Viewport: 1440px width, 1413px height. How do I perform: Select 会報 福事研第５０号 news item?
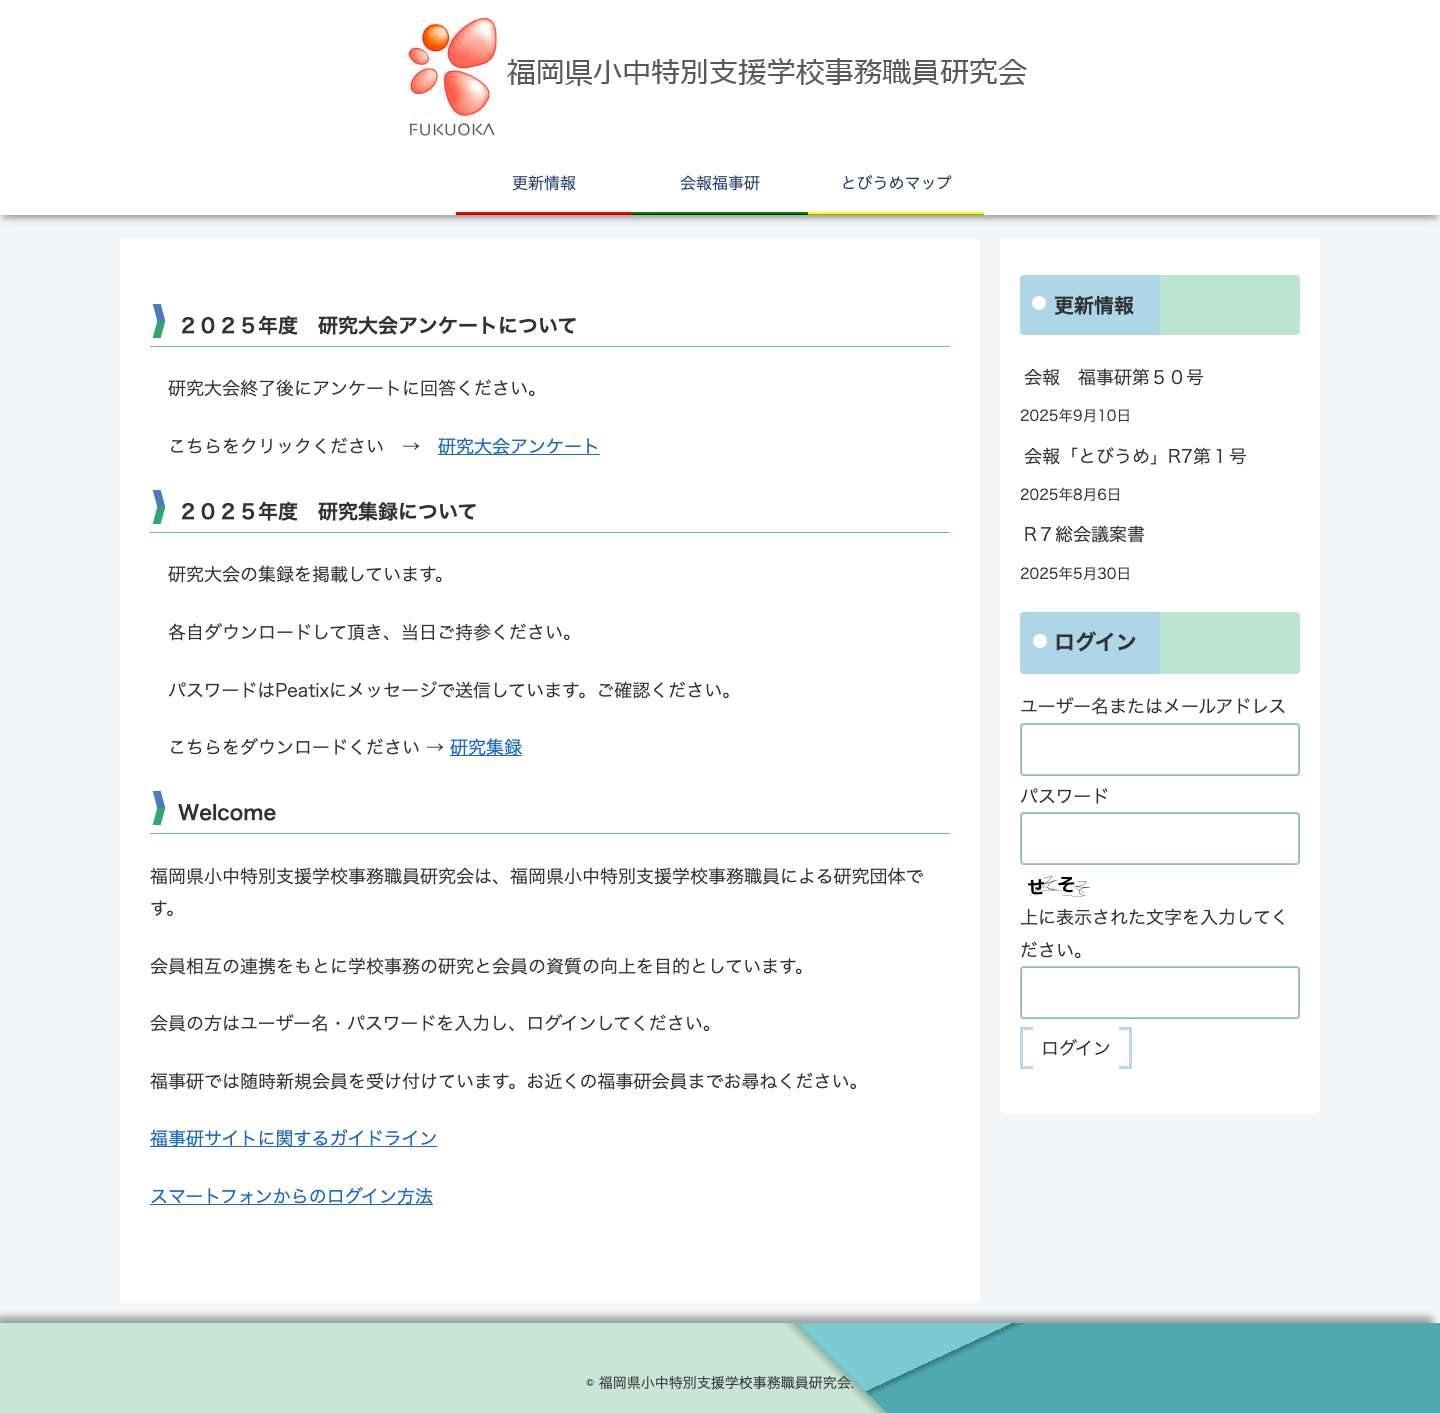click(x=1113, y=378)
